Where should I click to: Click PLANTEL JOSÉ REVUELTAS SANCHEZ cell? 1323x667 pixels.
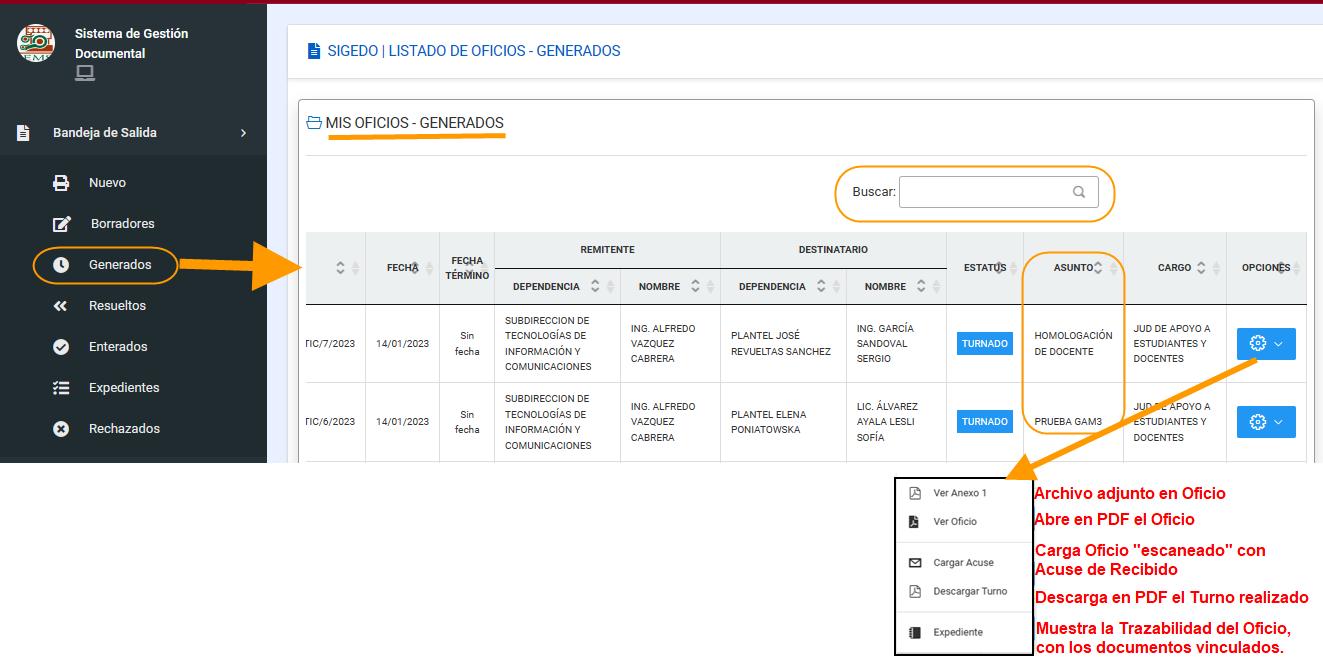(781, 344)
